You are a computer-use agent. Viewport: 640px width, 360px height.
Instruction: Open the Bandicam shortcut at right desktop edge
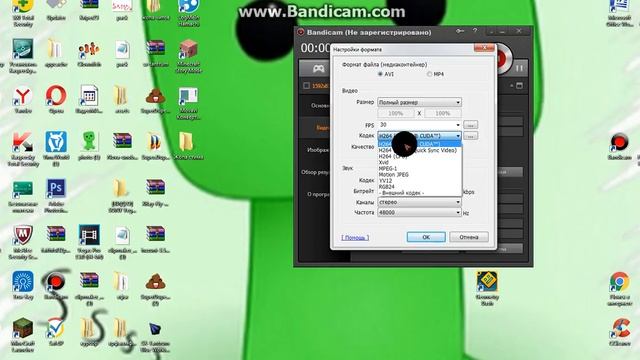point(619,147)
